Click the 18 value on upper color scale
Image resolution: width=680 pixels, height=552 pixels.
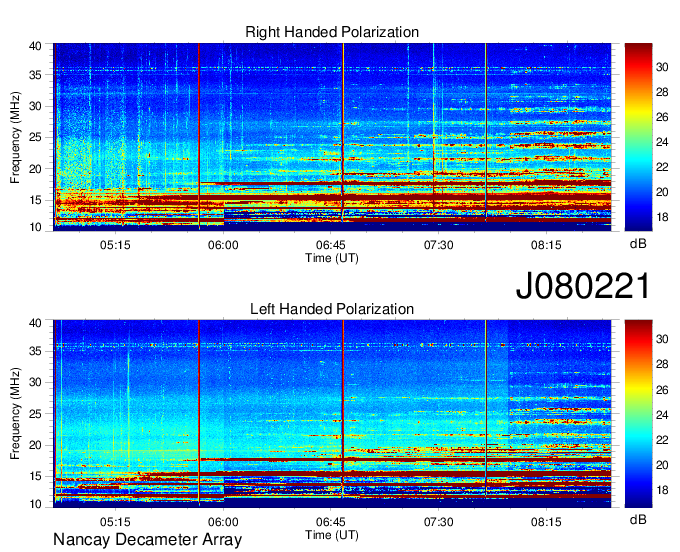tap(662, 217)
